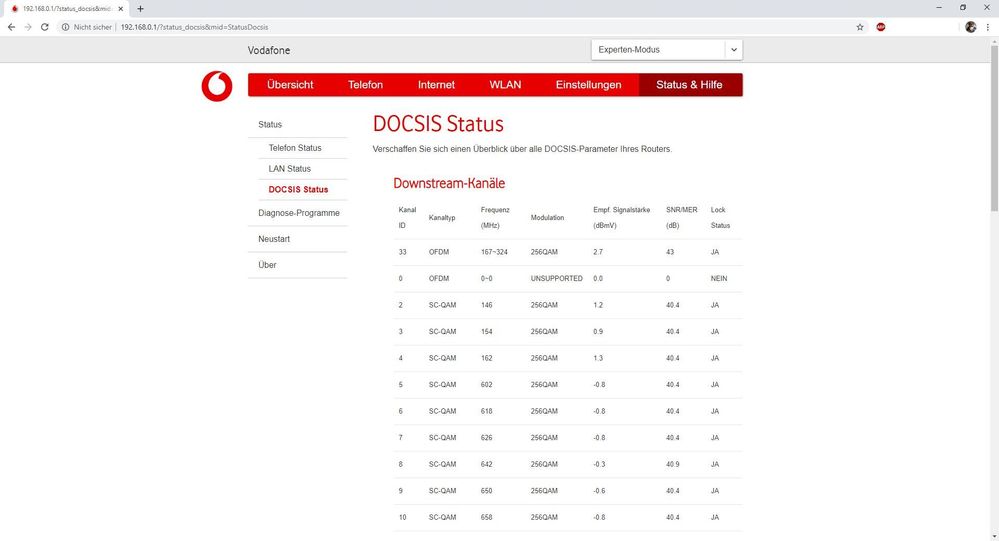This screenshot has width=999, height=541.
Task: Open Über in the sidebar
Action: pos(267,265)
